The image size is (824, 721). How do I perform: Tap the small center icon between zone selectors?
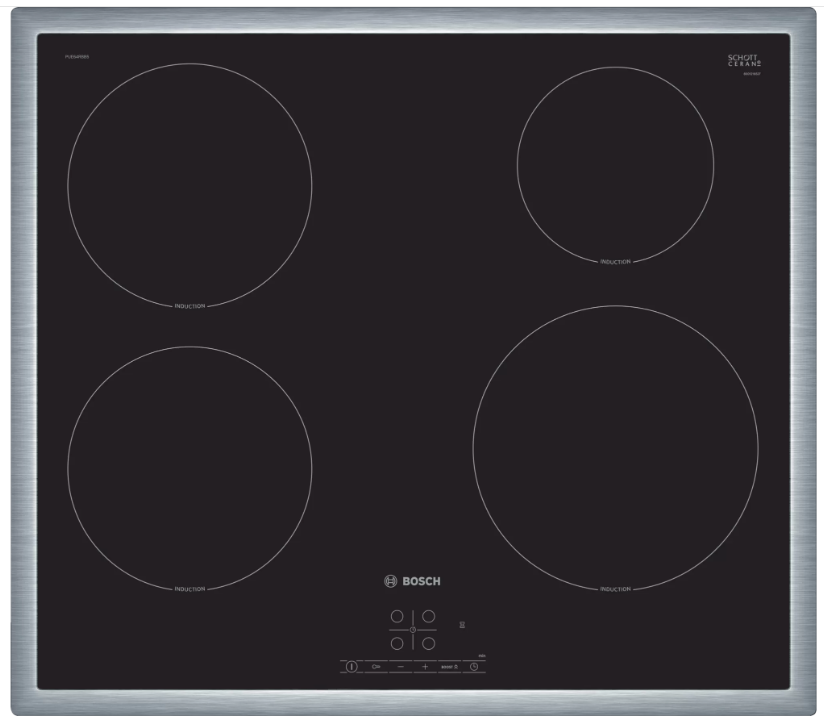[412, 630]
